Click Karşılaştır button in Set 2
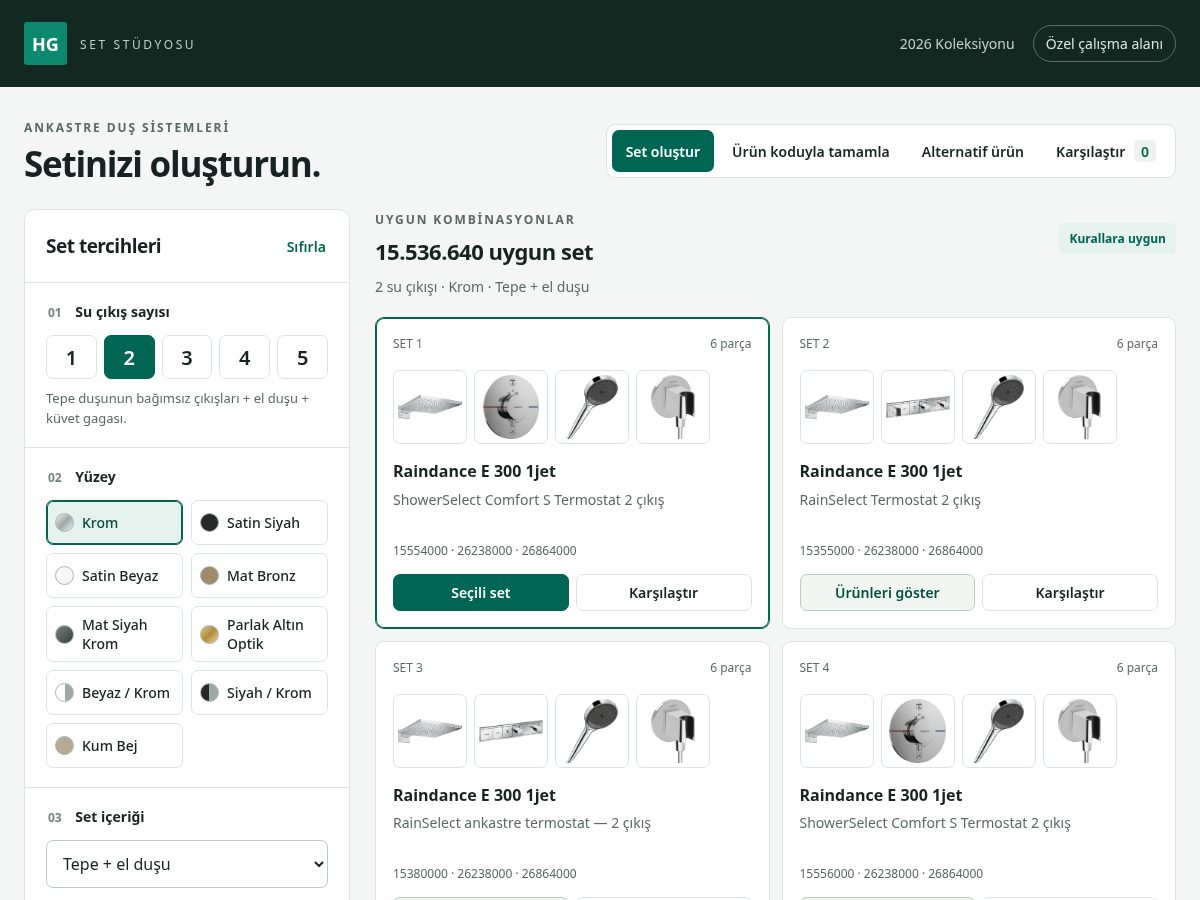The width and height of the screenshot is (1200, 900). point(1070,592)
